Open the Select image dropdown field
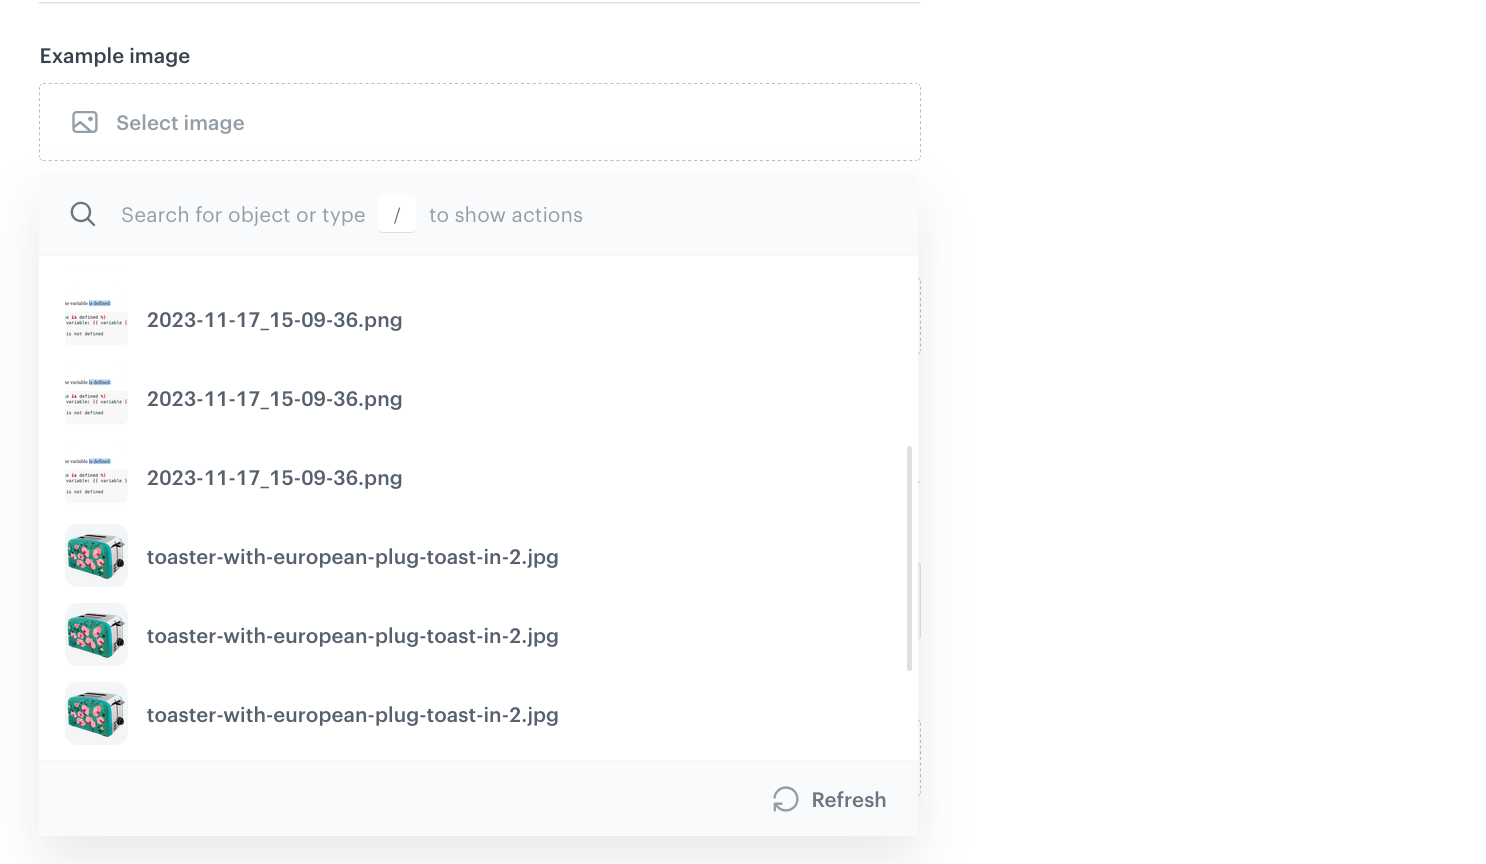This screenshot has width=1486, height=864. 480,123
